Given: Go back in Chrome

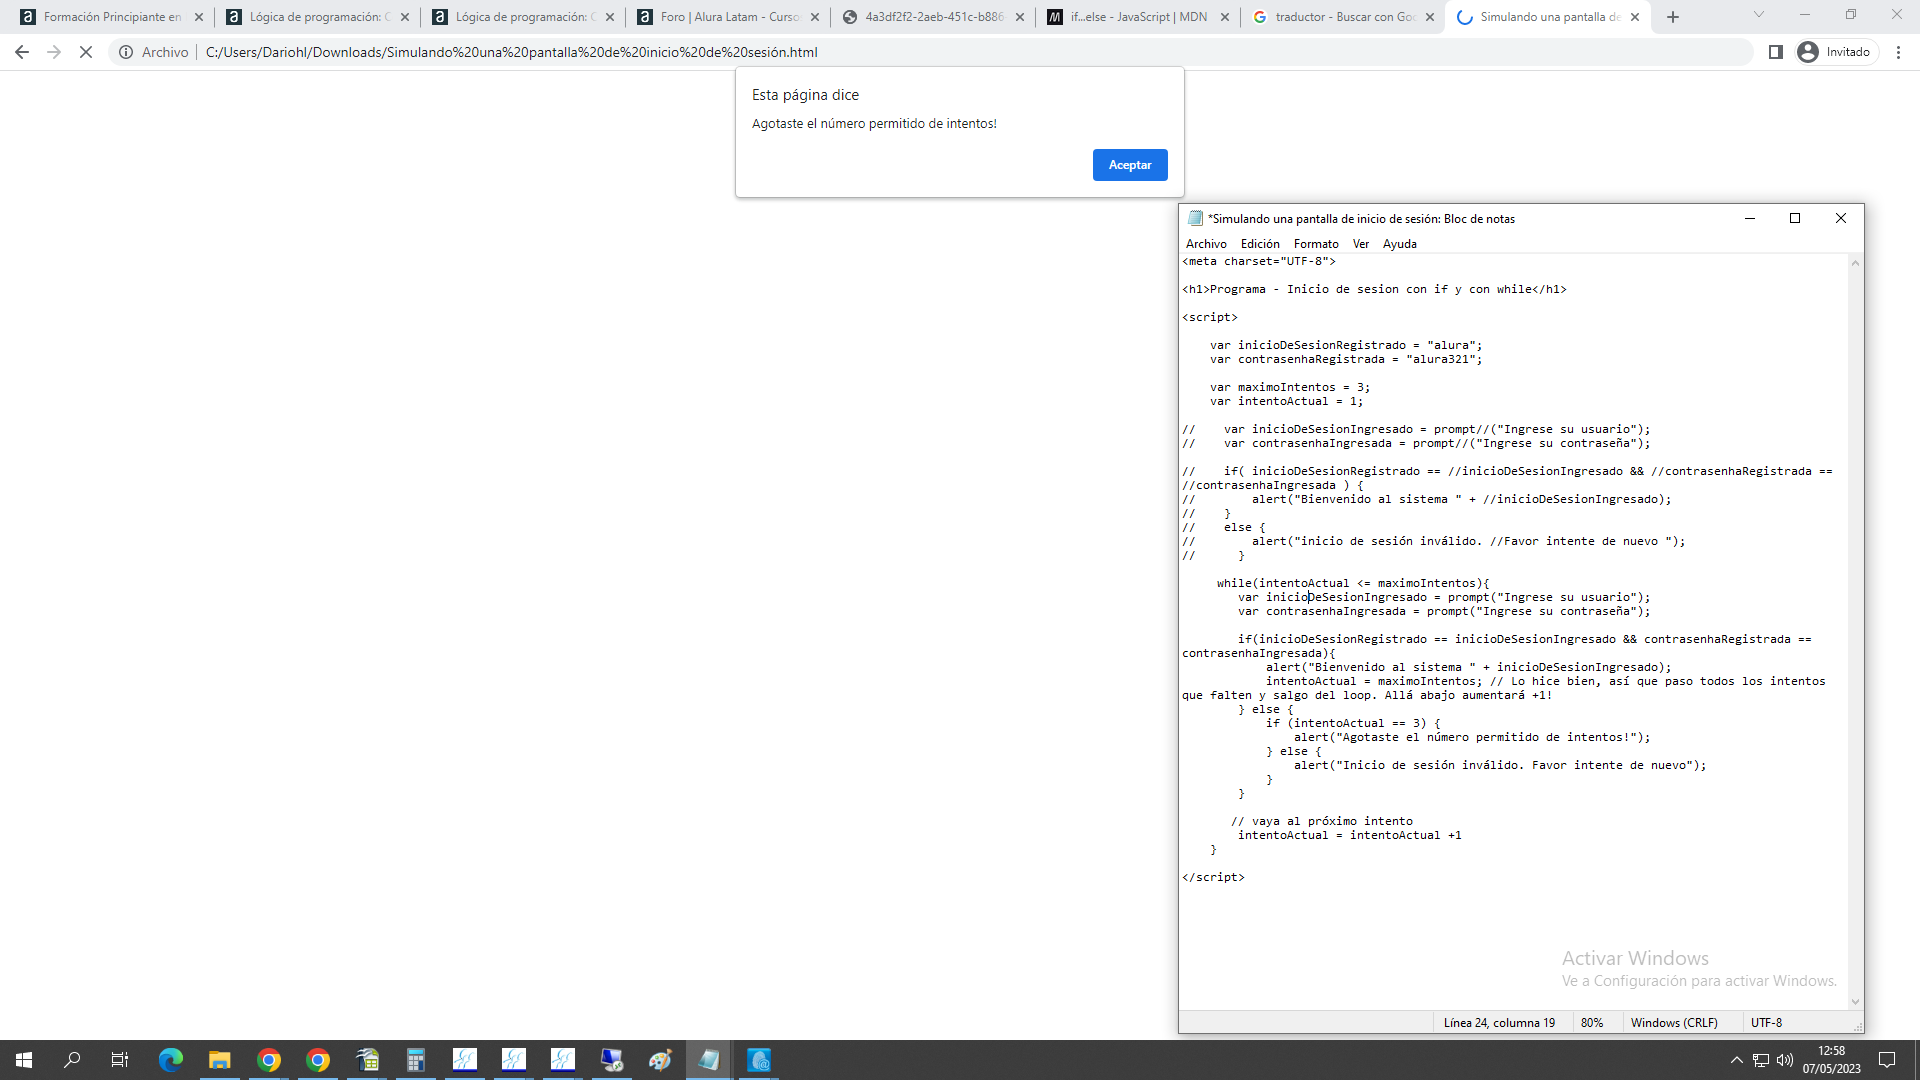Looking at the screenshot, I should (x=22, y=52).
